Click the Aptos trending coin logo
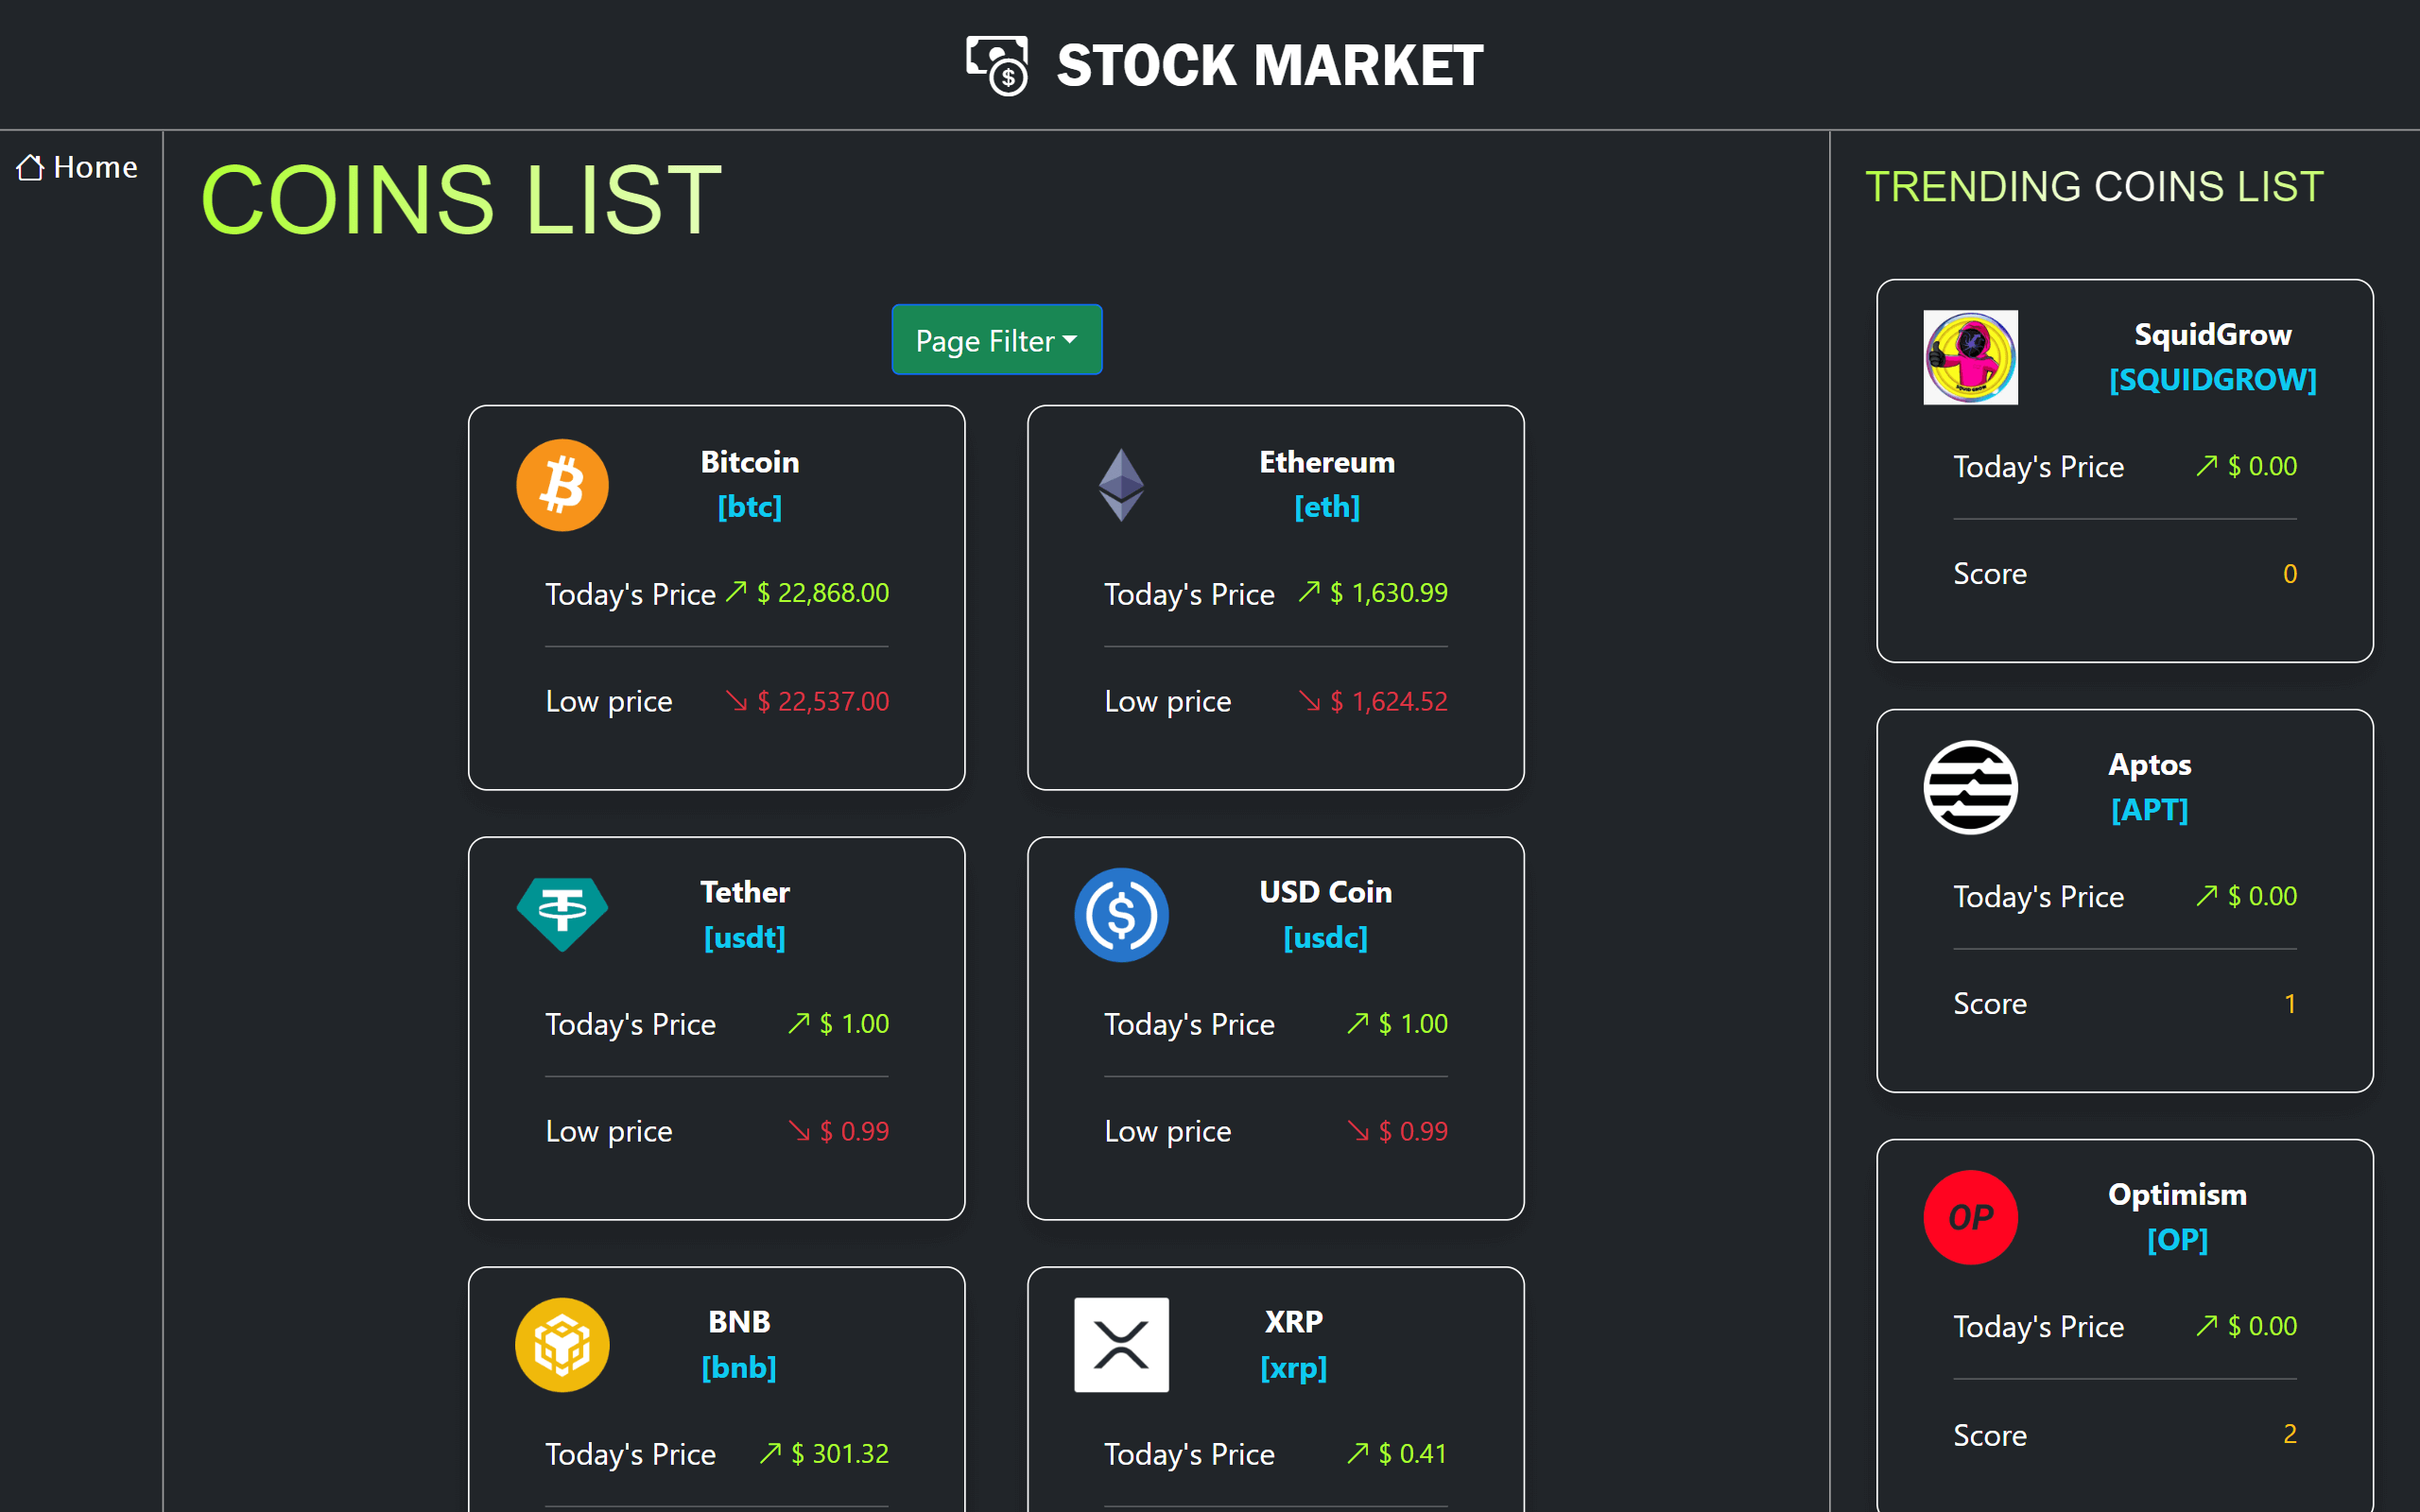The image size is (2420, 1512). (1970, 787)
